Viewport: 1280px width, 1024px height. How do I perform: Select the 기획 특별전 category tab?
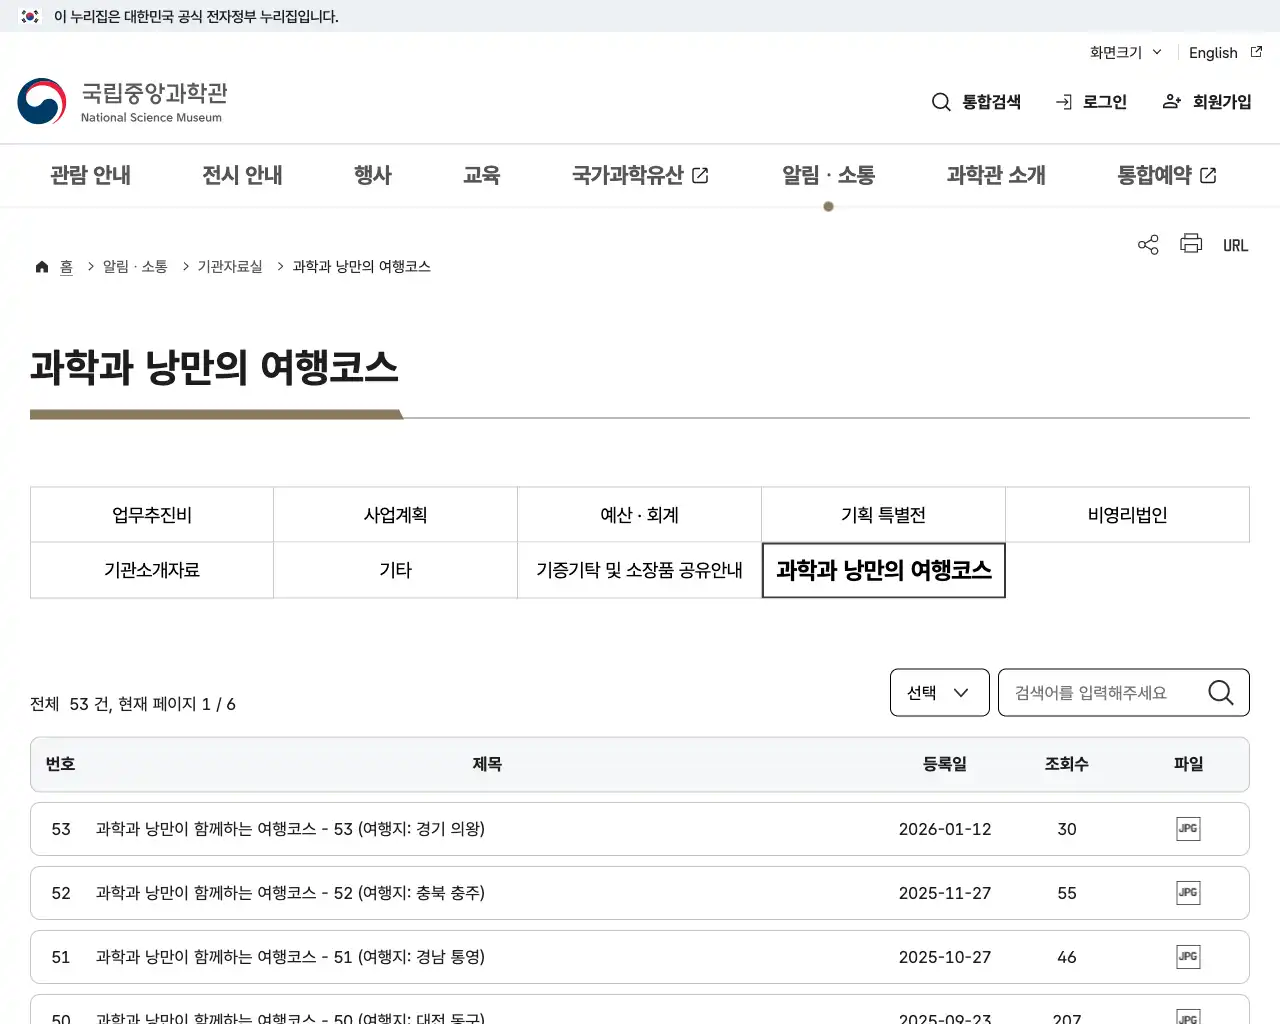point(883,514)
